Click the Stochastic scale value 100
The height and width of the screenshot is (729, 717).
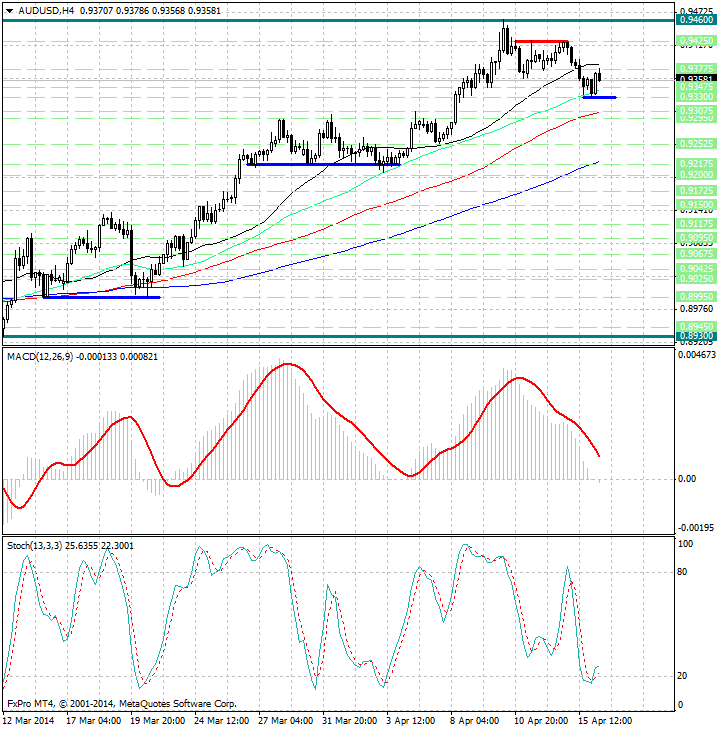click(x=685, y=543)
